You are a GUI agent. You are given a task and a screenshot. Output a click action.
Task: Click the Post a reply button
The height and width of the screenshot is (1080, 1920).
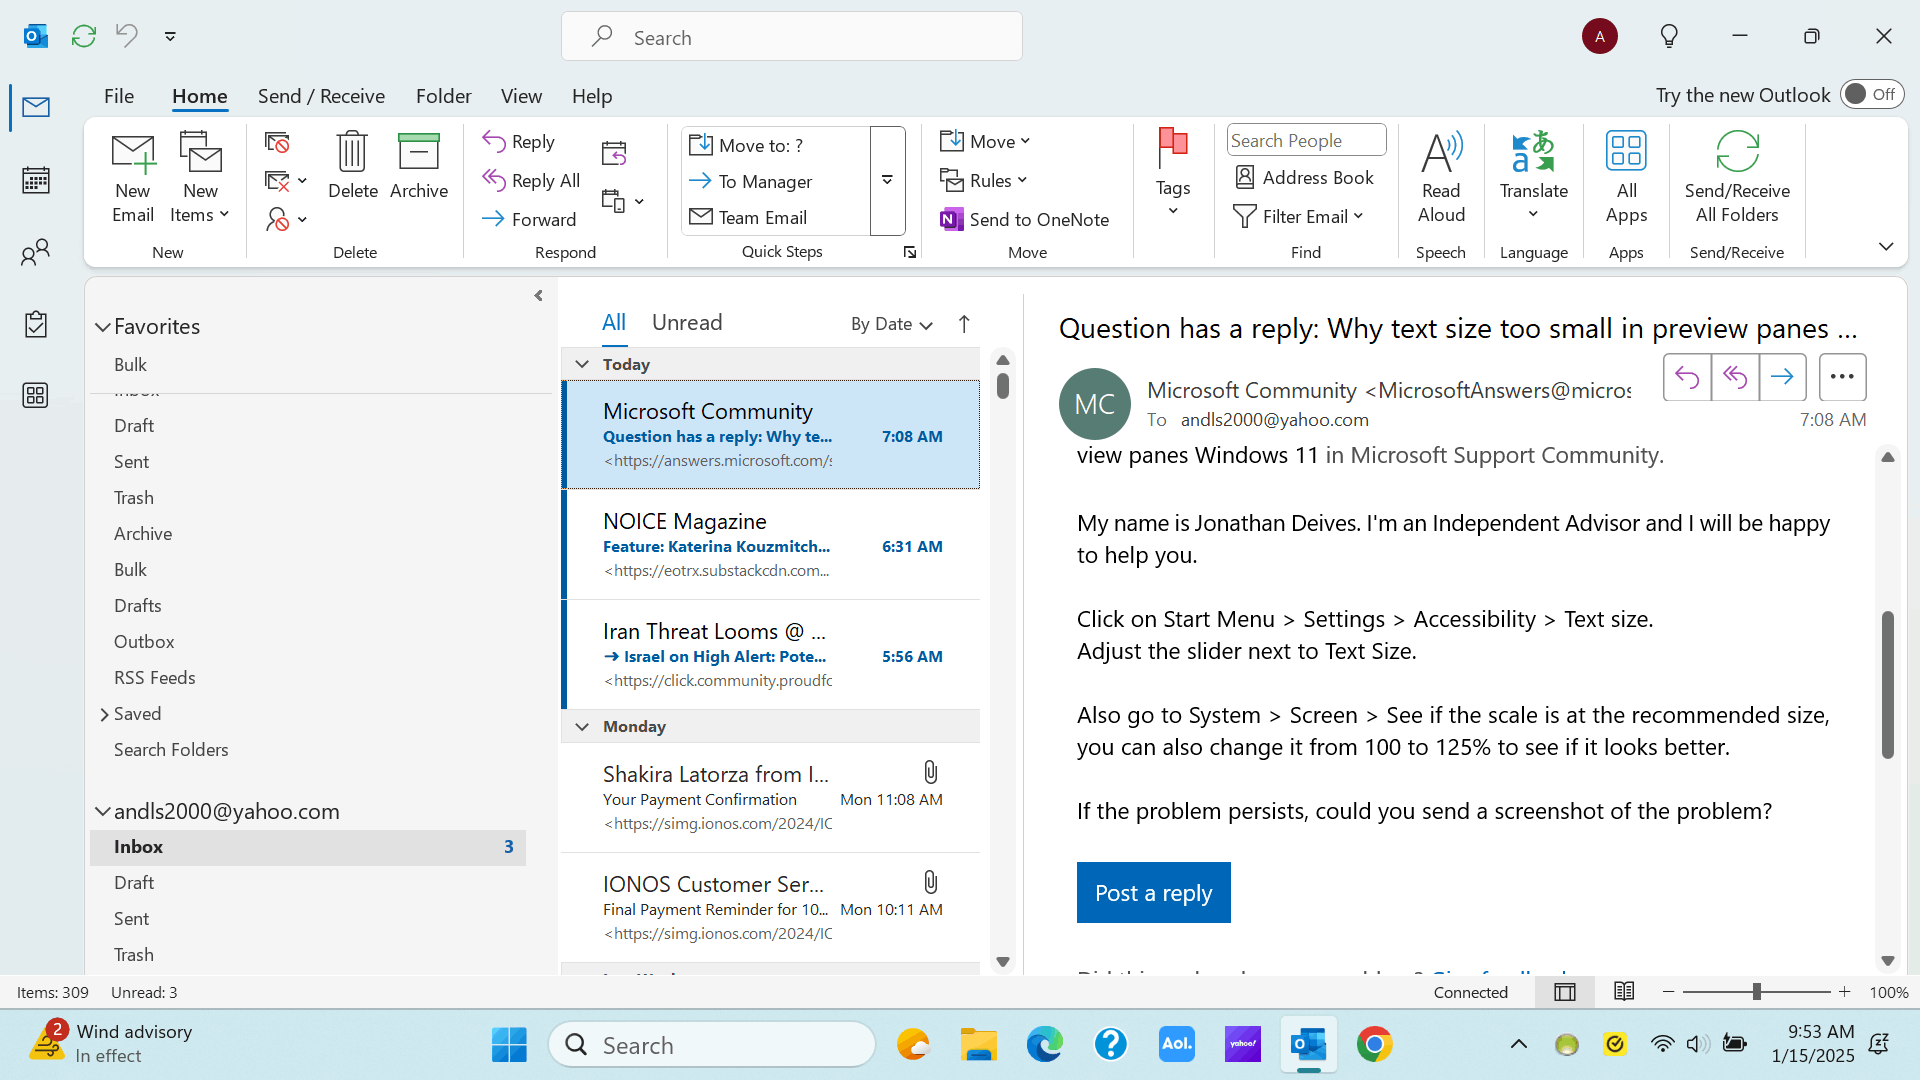tap(1153, 892)
